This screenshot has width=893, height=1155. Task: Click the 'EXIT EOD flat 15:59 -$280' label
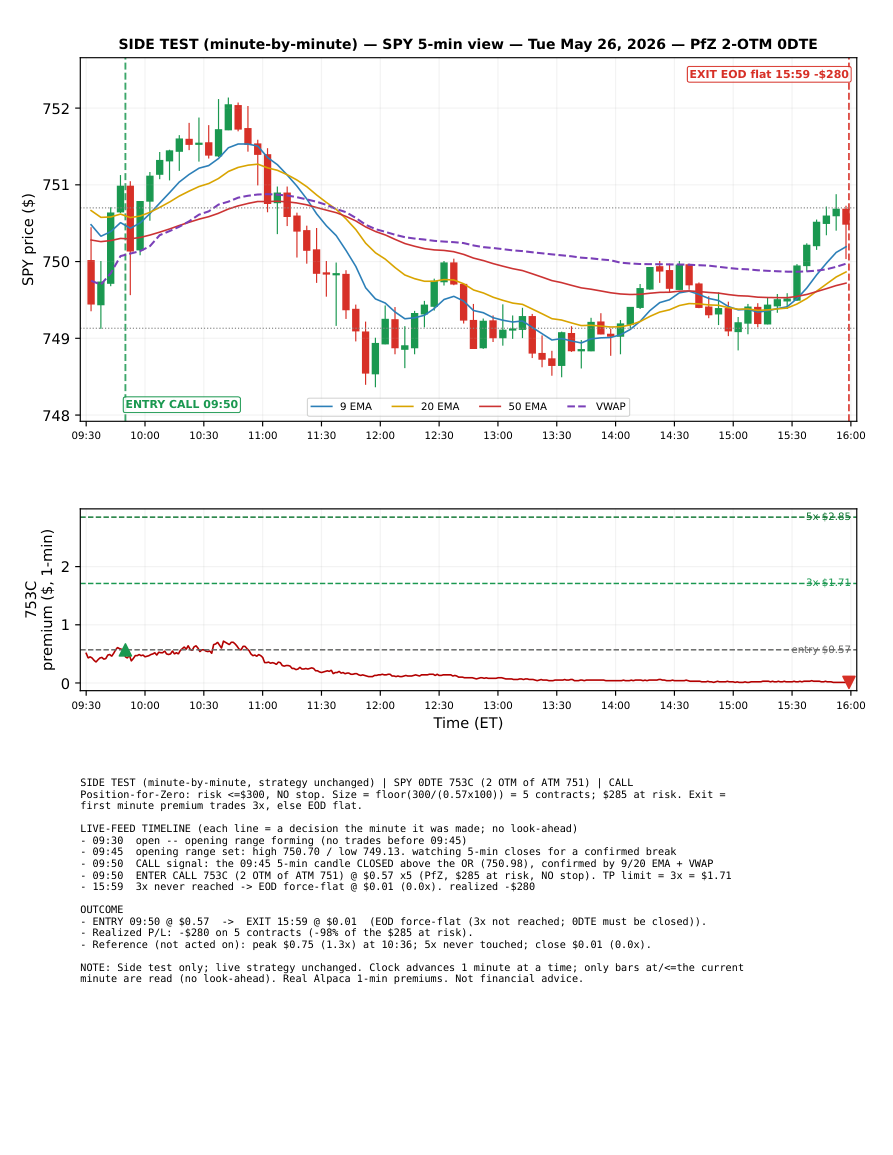pos(769,74)
